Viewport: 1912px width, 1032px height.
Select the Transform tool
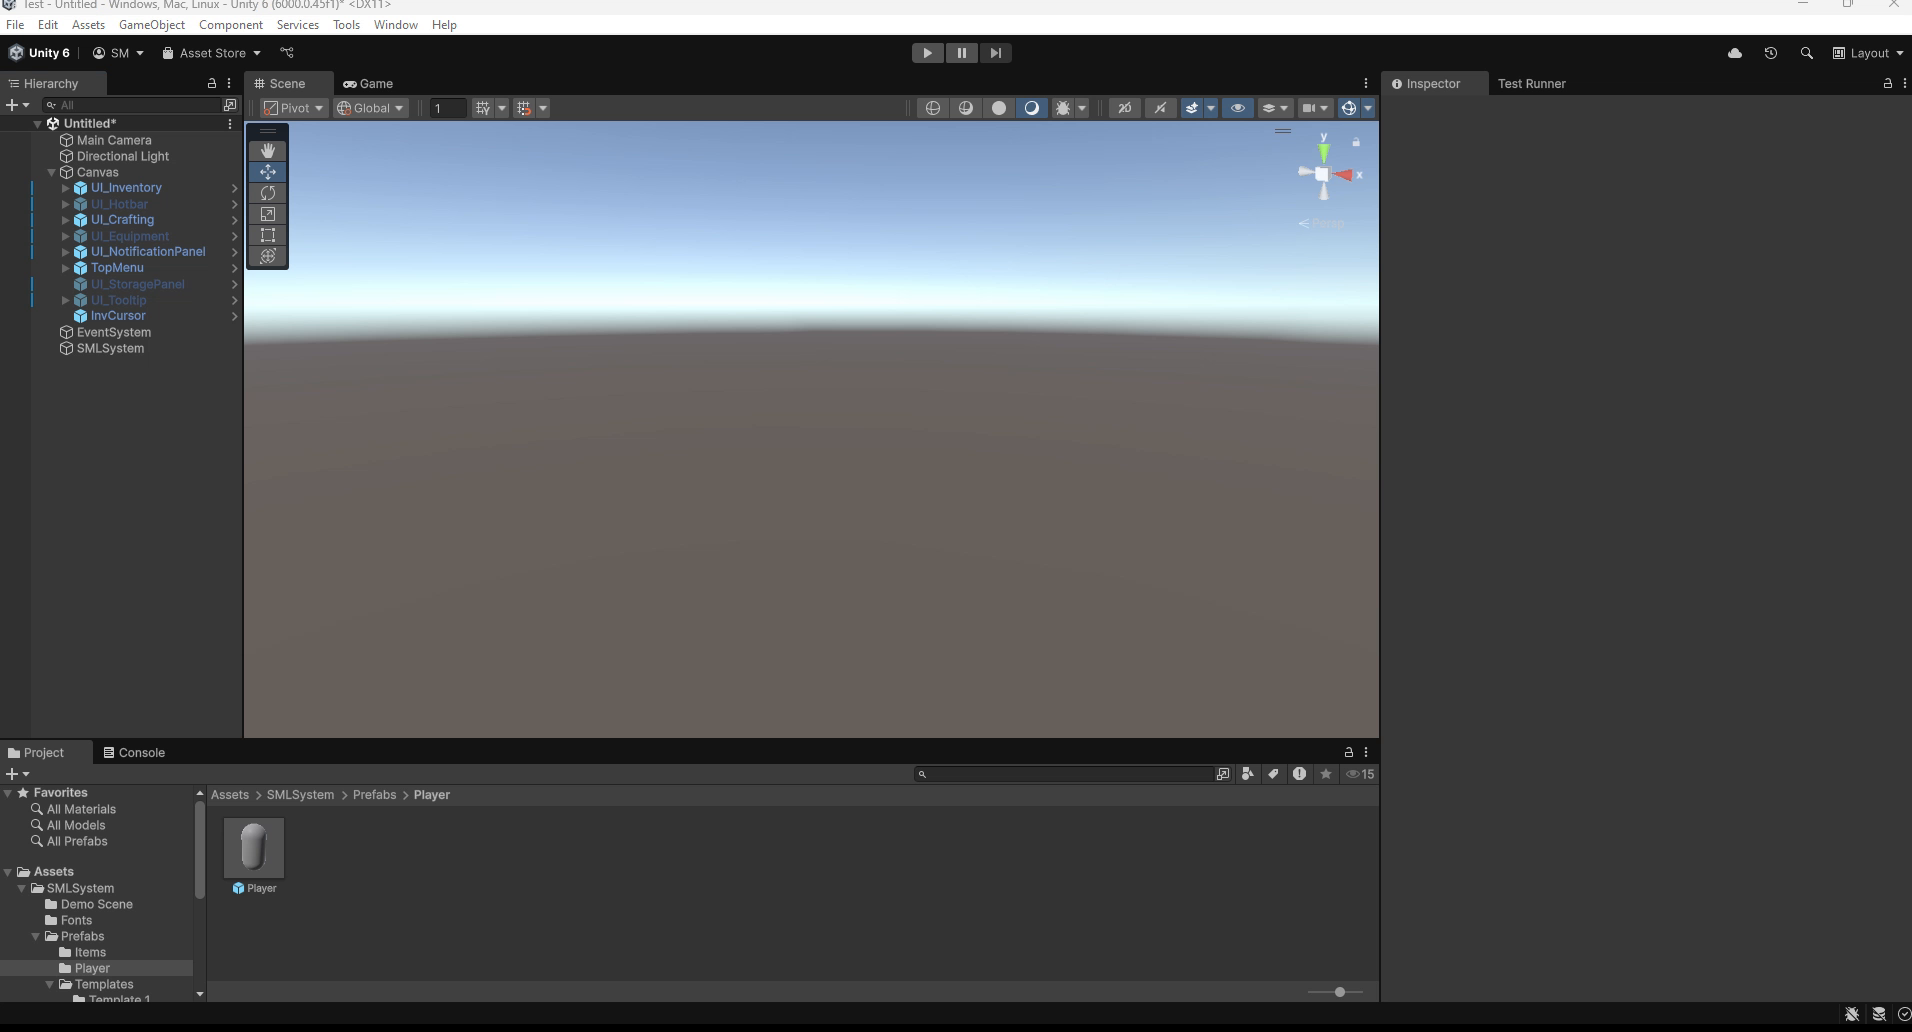click(x=268, y=256)
